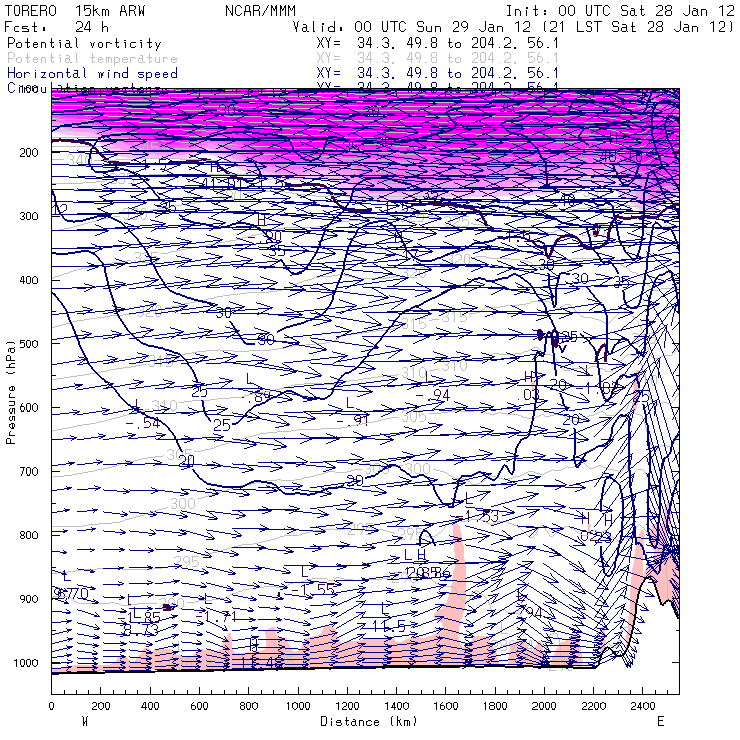The image size is (740, 740).
Task: Click the 600 tick on the pressure axis
Action: (29, 407)
